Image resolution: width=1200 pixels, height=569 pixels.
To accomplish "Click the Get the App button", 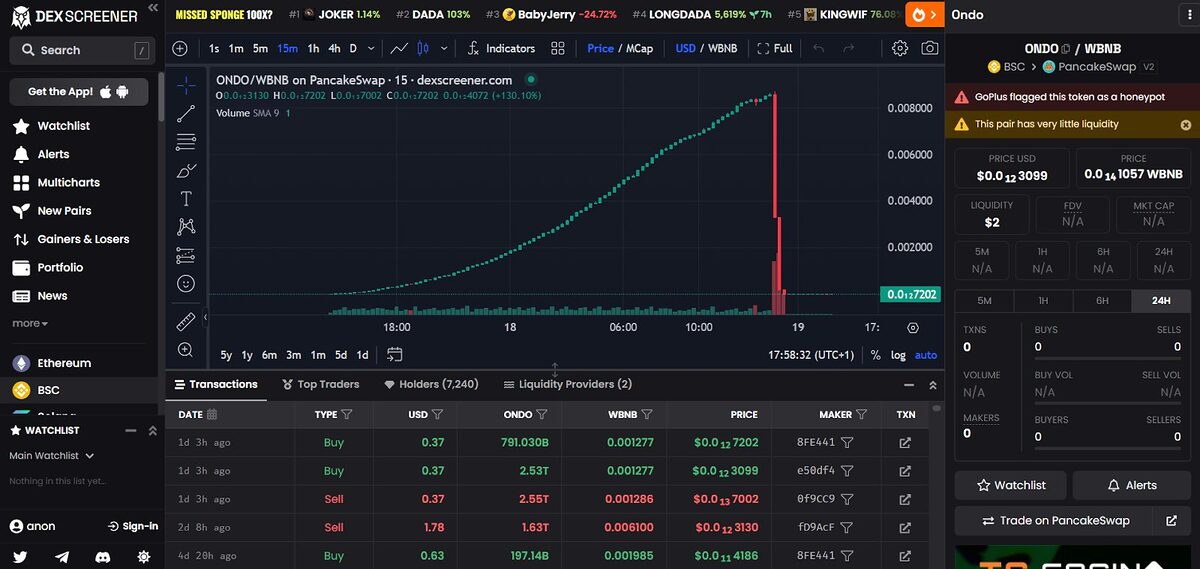I will pos(79,91).
